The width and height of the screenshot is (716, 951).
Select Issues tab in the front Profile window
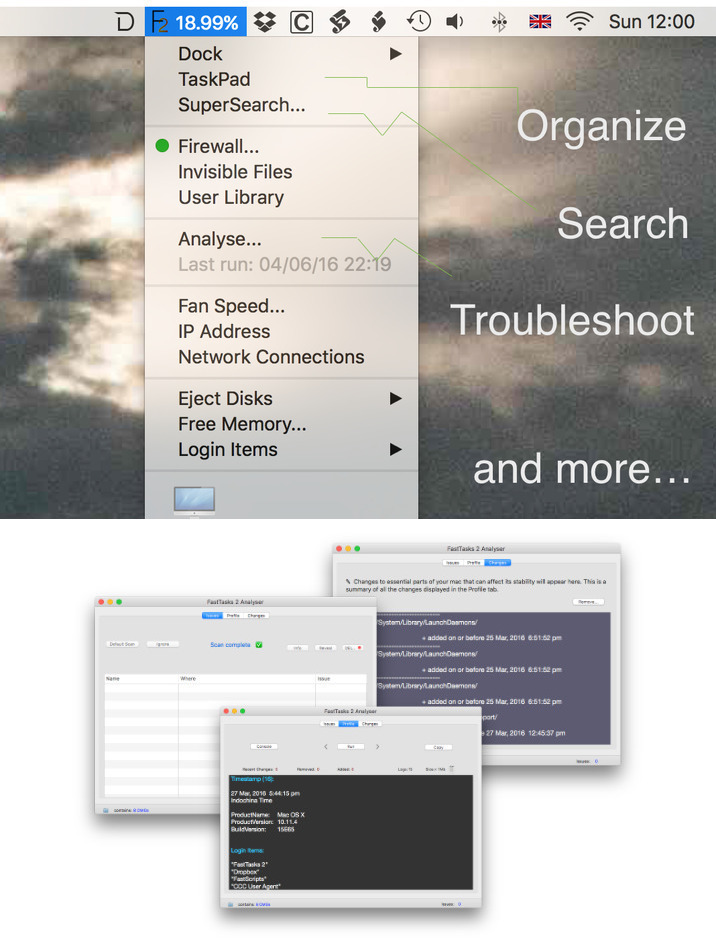click(x=329, y=724)
